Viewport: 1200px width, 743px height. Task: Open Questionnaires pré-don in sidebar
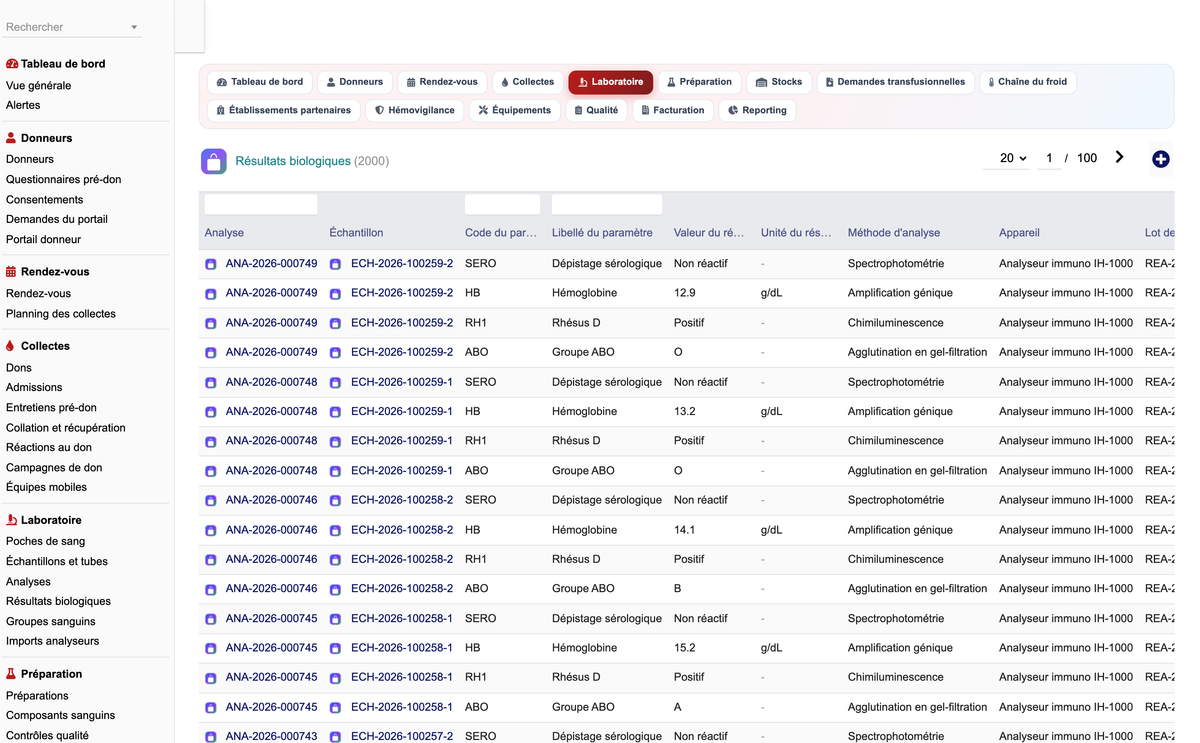[x=63, y=180]
